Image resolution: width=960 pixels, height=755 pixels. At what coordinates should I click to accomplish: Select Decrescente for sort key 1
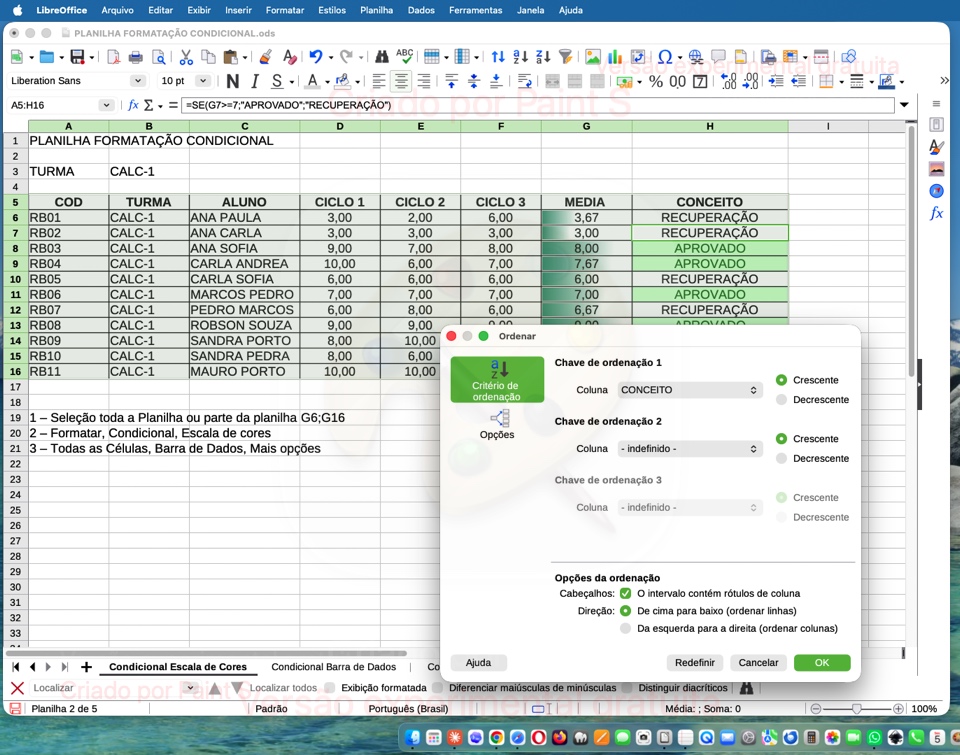(x=781, y=400)
